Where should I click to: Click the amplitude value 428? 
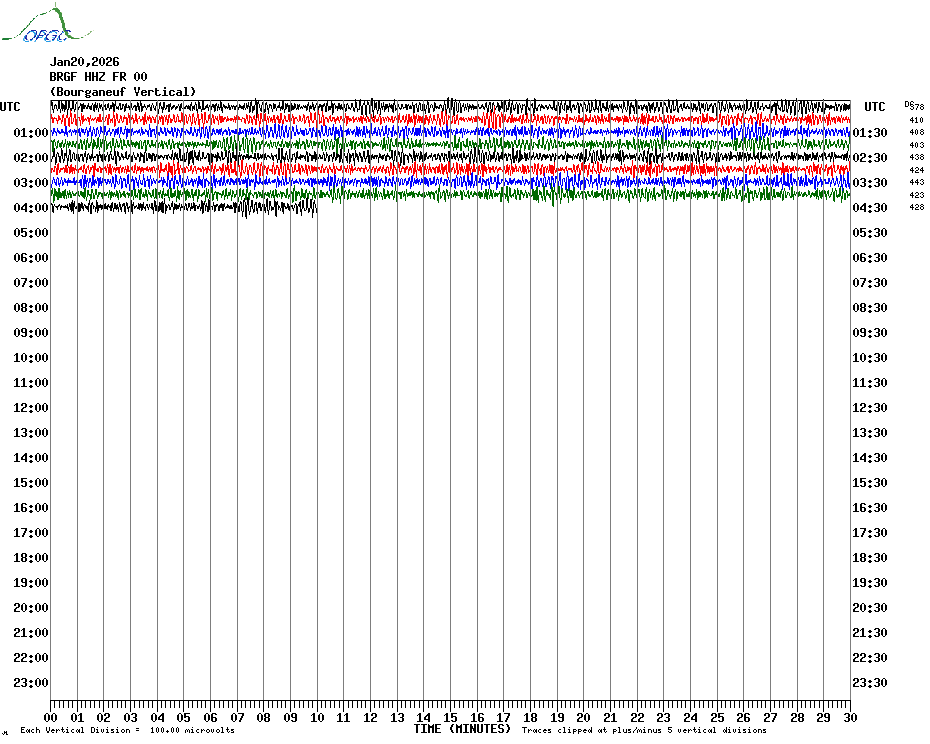pos(916,207)
